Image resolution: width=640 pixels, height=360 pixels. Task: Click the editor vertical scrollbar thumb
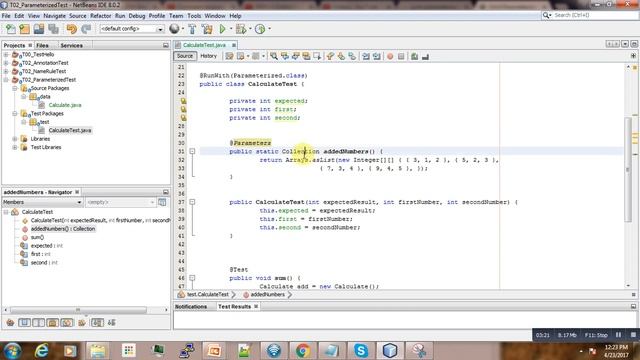pos(628,169)
